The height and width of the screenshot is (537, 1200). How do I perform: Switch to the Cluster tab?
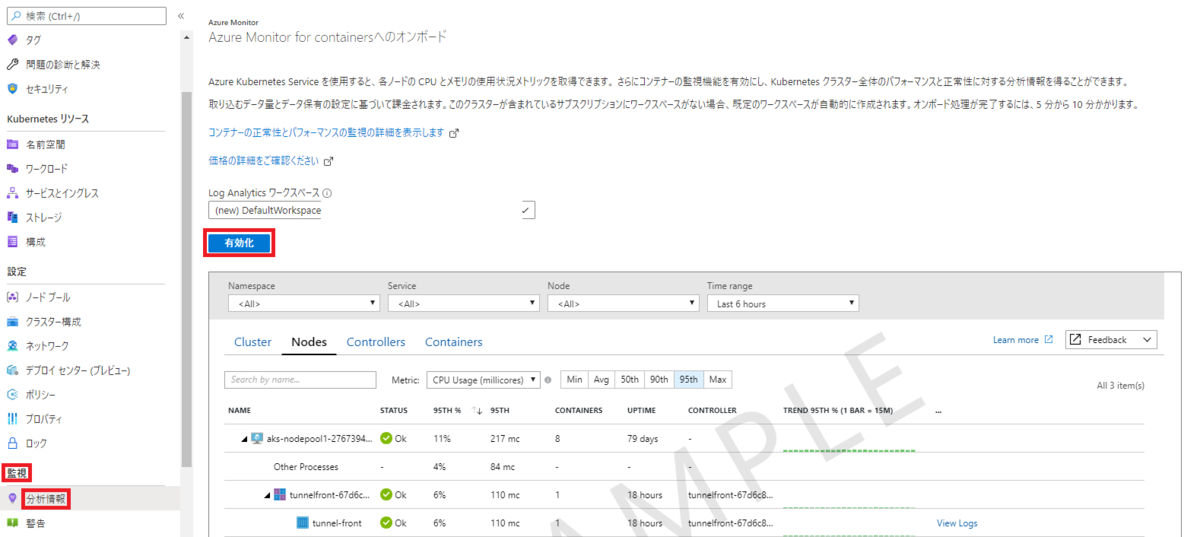tap(253, 342)
